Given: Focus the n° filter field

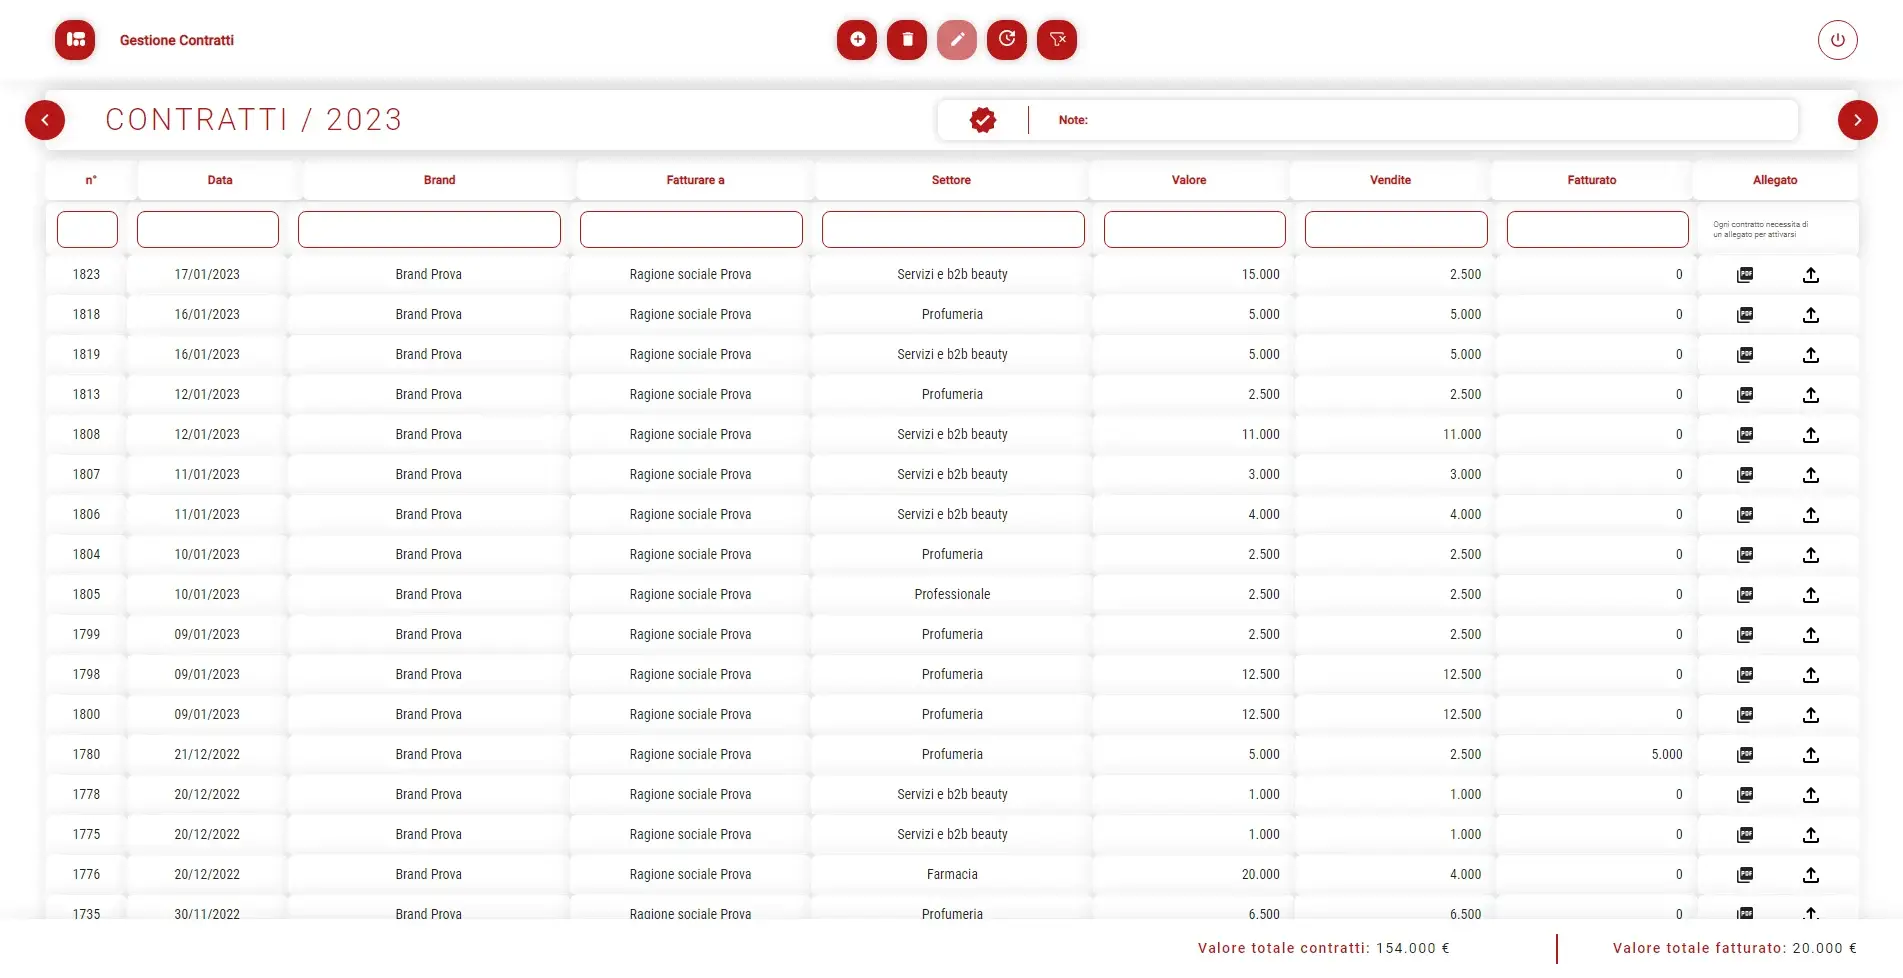Looking at the screenshot, I should pos(87,229).
